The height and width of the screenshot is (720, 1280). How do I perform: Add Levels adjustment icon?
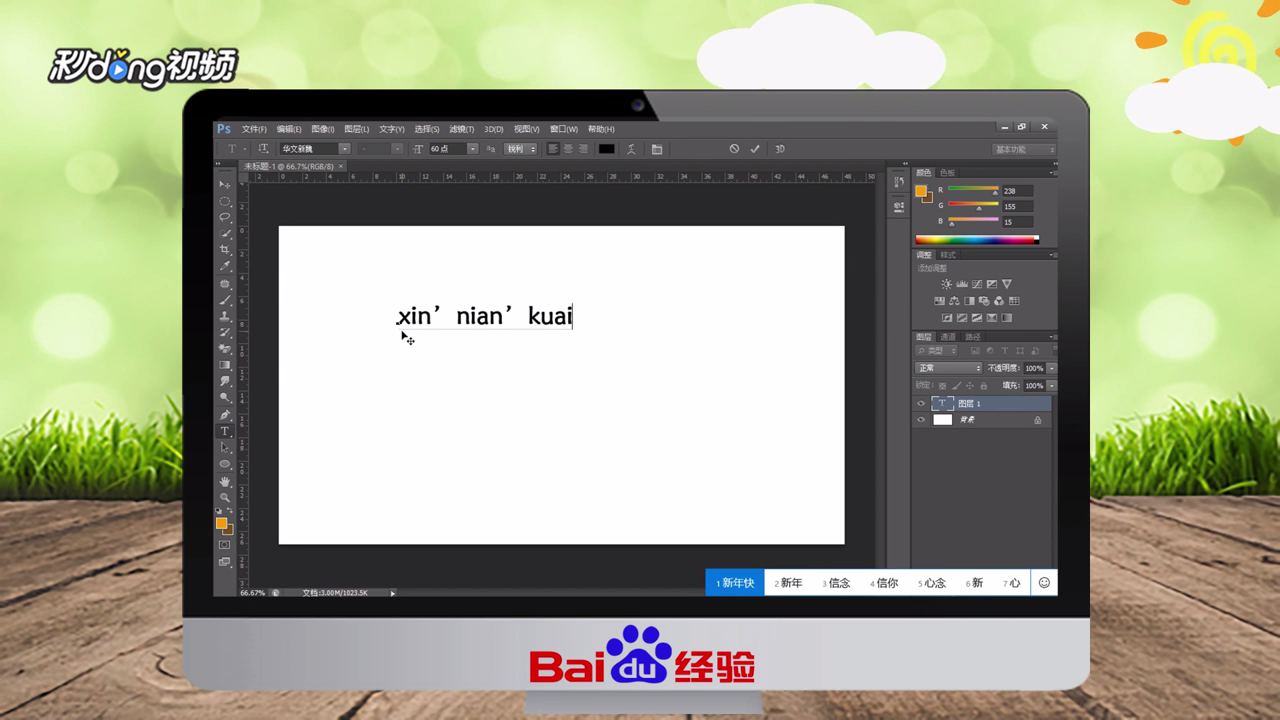tap(962, 284)
